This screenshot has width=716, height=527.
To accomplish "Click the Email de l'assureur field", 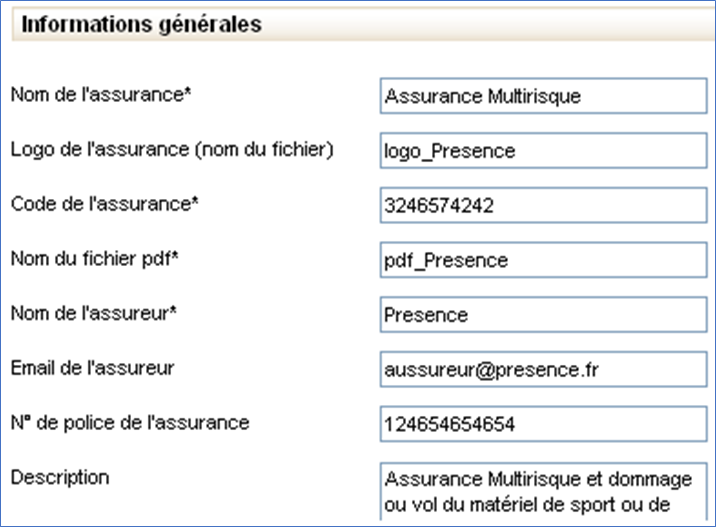I will [x=543, y=370].
